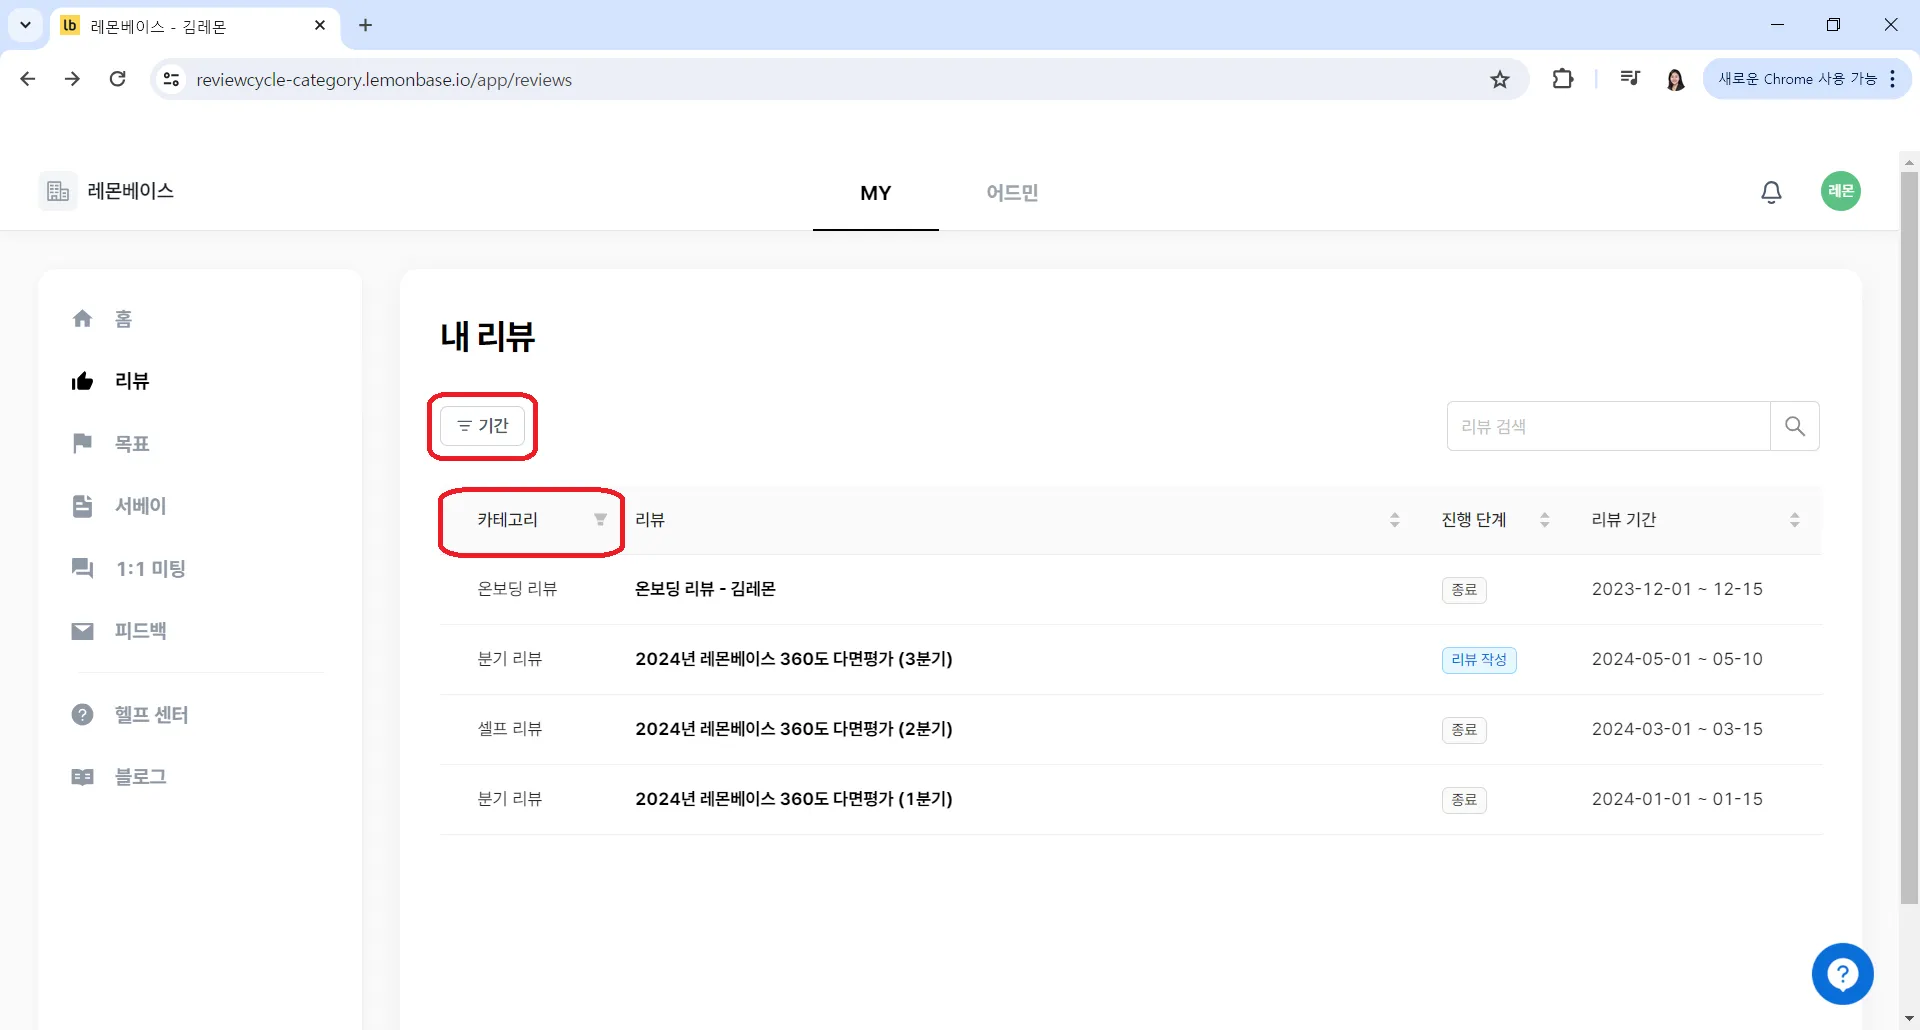Open the Chrome tab search dropdown
Image resolution: width=1920 pixels, height=1030 pixels.
tap(25, 25)
